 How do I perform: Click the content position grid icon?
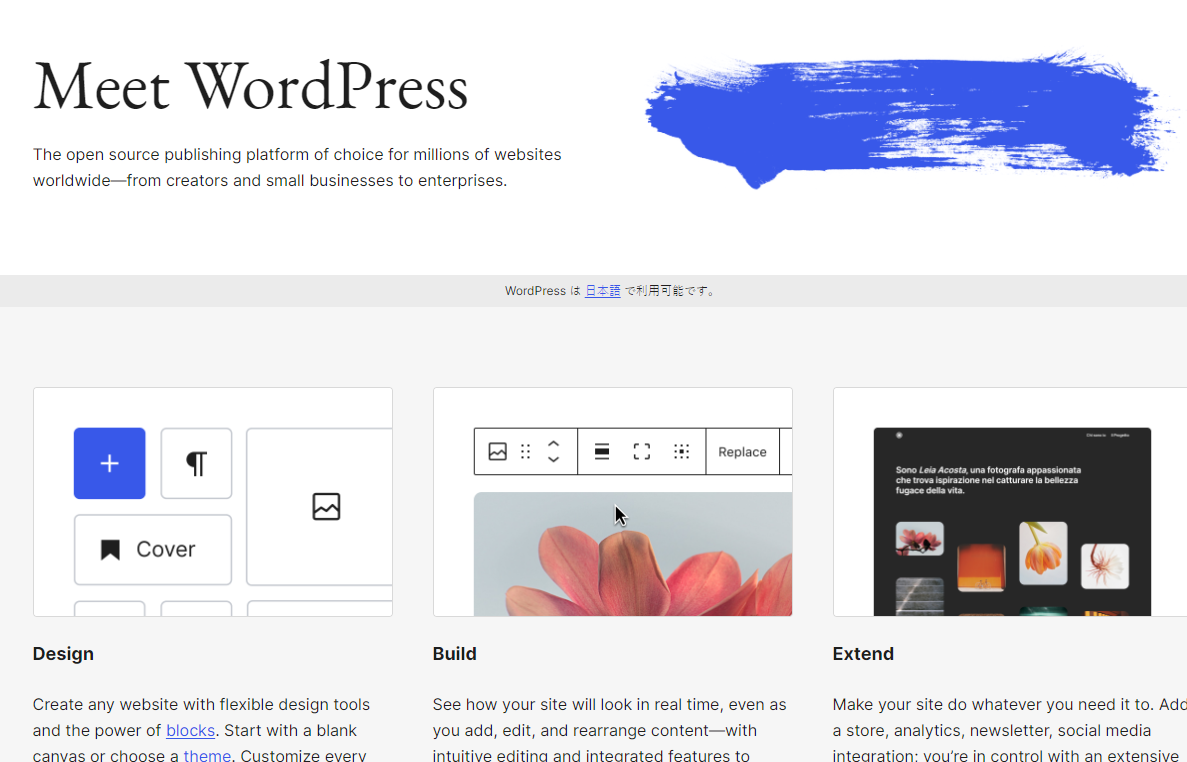point(681,452)
